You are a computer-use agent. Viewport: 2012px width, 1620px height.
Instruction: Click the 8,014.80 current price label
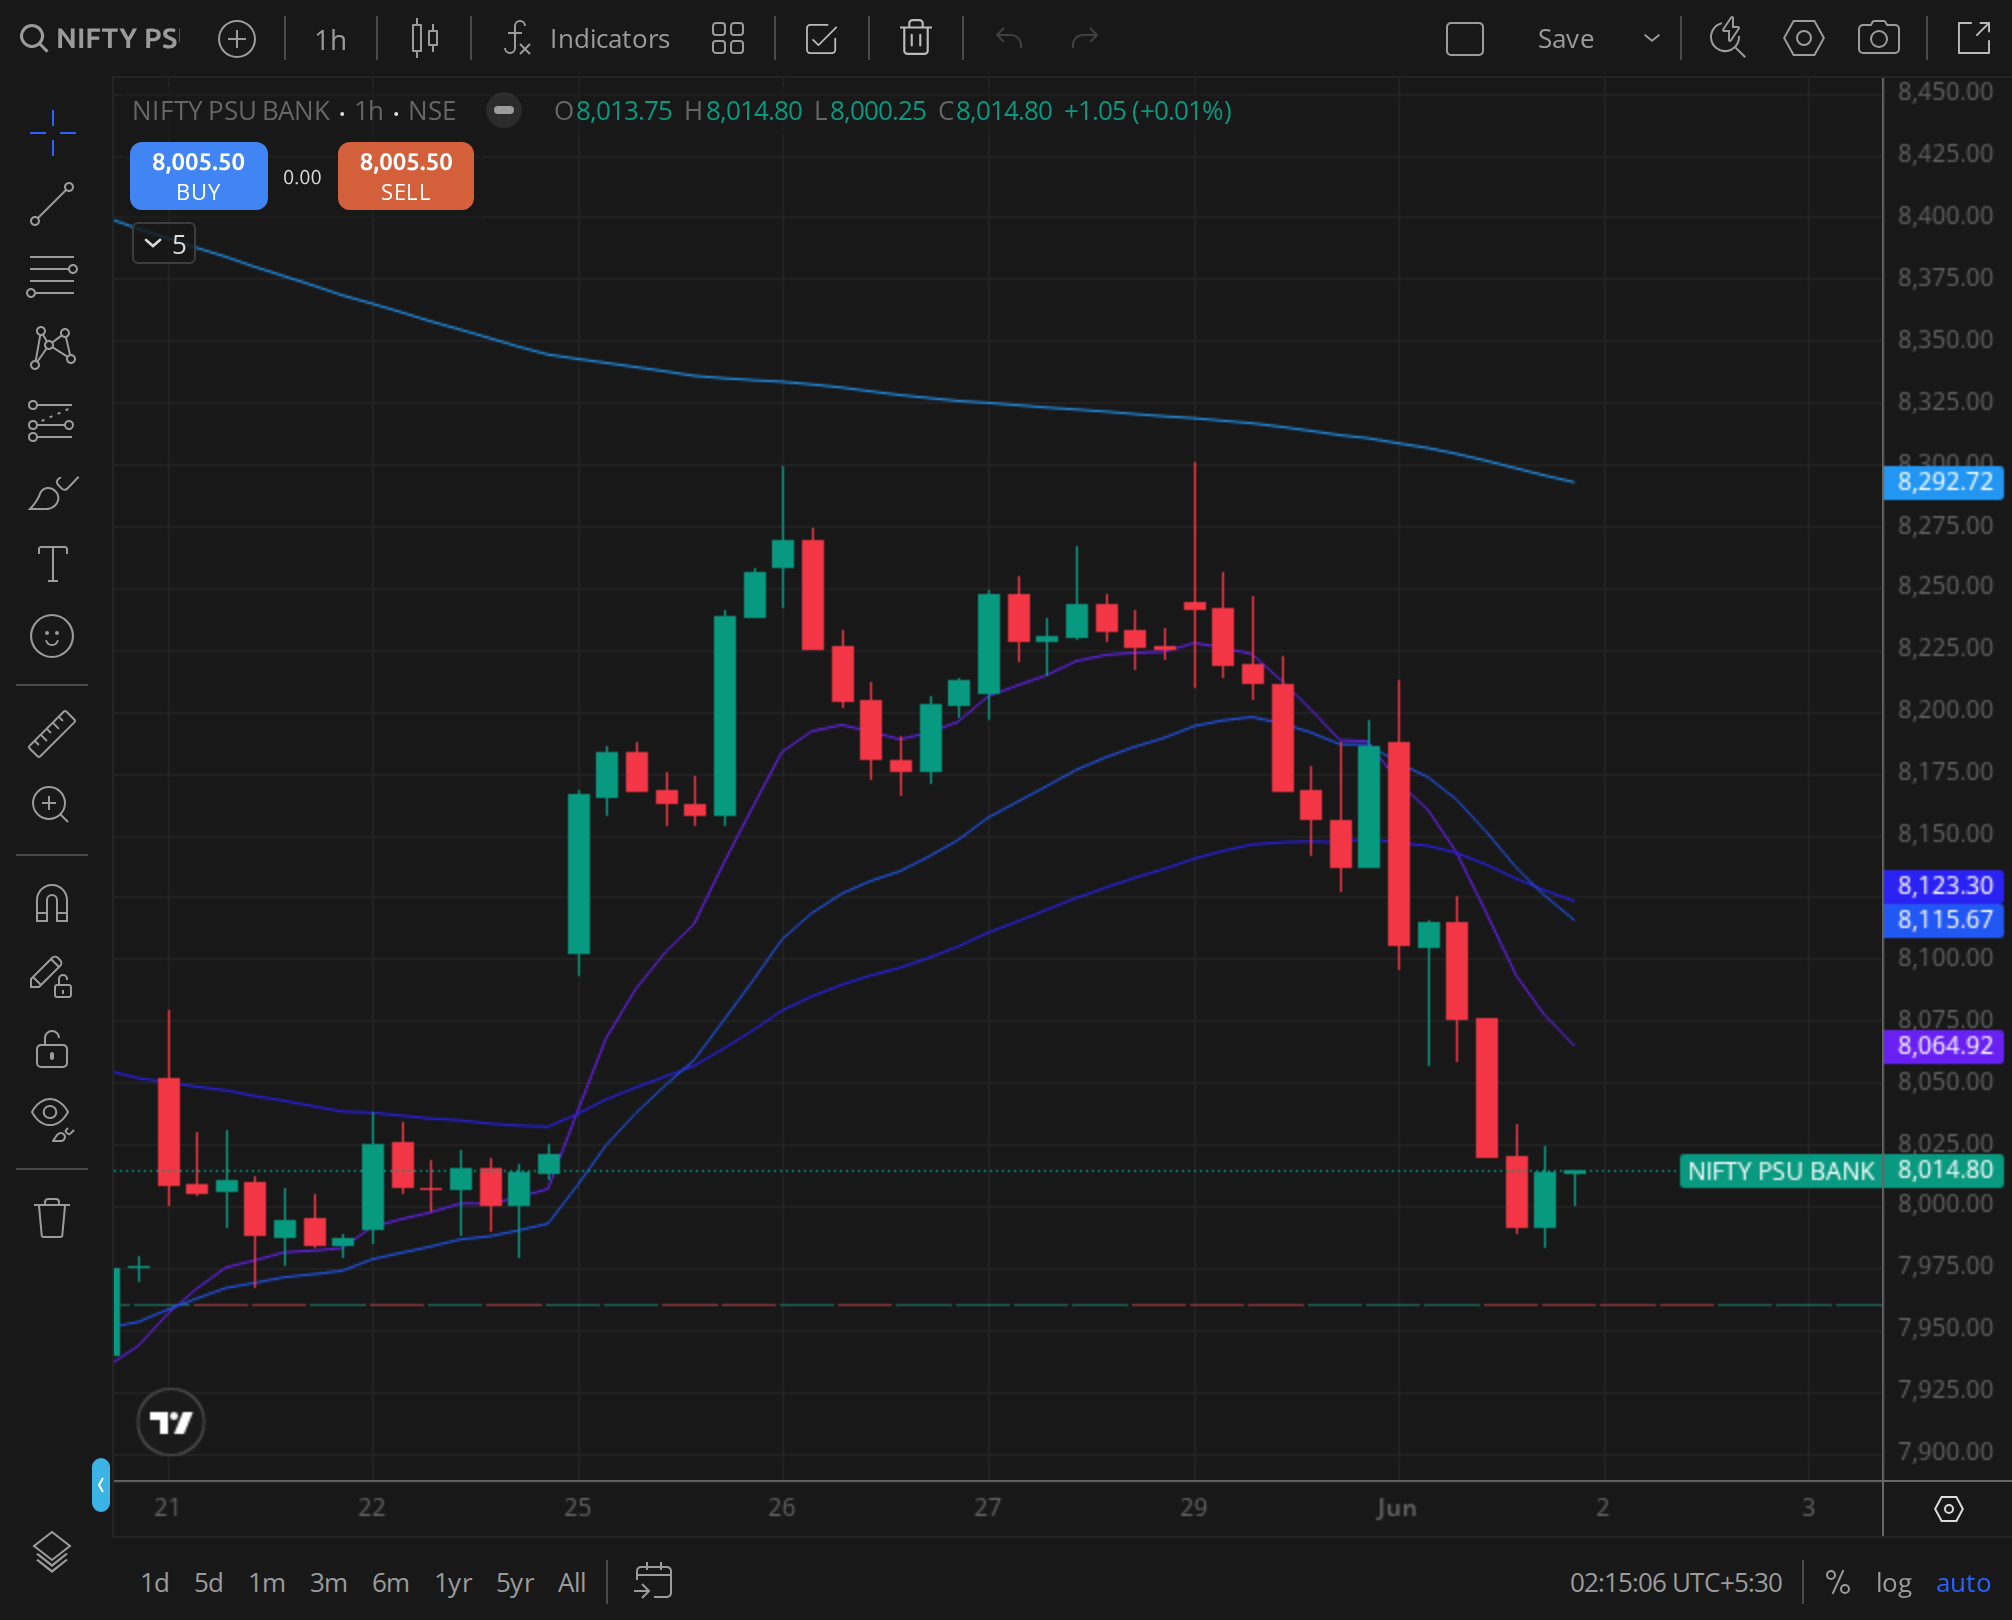click(1944, 1170)
